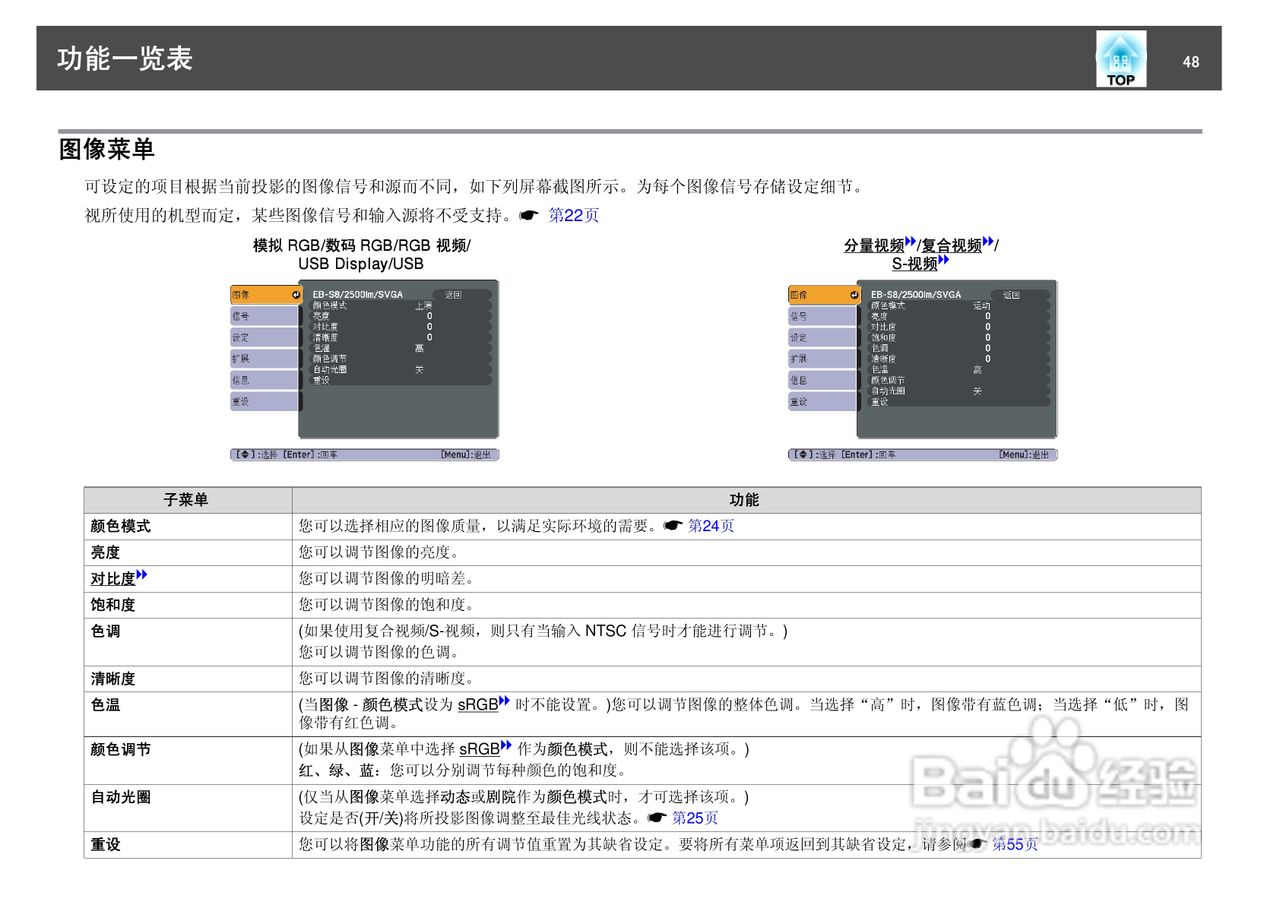Image resolution: width=1280 pixels, height=905 pixels.
Task: Select 设定 tab in the RGB menu screenshot
Action: (265, 337)
